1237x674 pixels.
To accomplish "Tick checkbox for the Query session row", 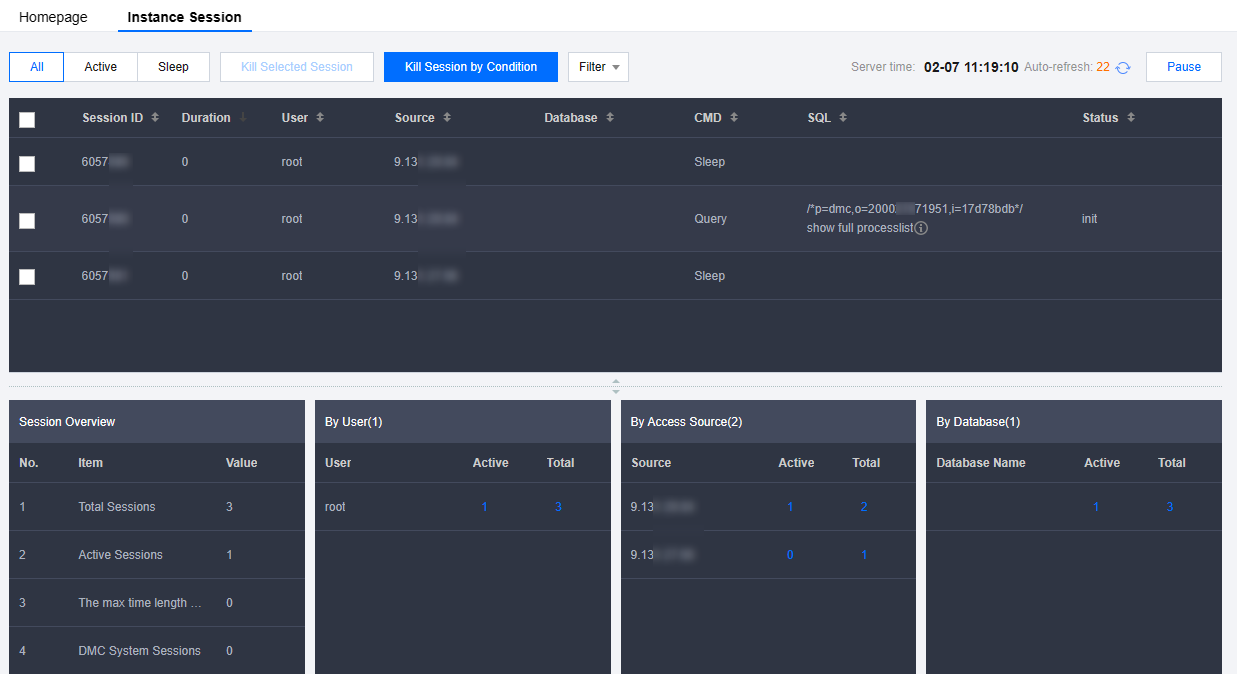I will [x=27, y=220].
